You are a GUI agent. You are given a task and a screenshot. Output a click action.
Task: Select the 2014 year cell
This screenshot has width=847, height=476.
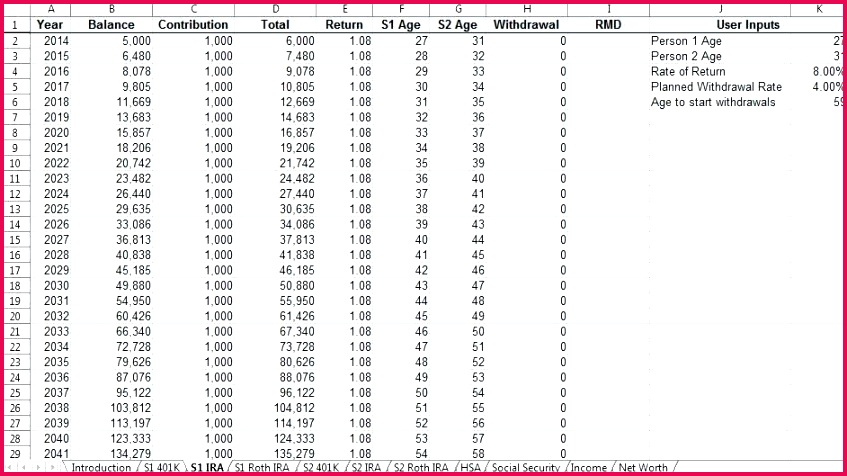(x=56, y=41)
